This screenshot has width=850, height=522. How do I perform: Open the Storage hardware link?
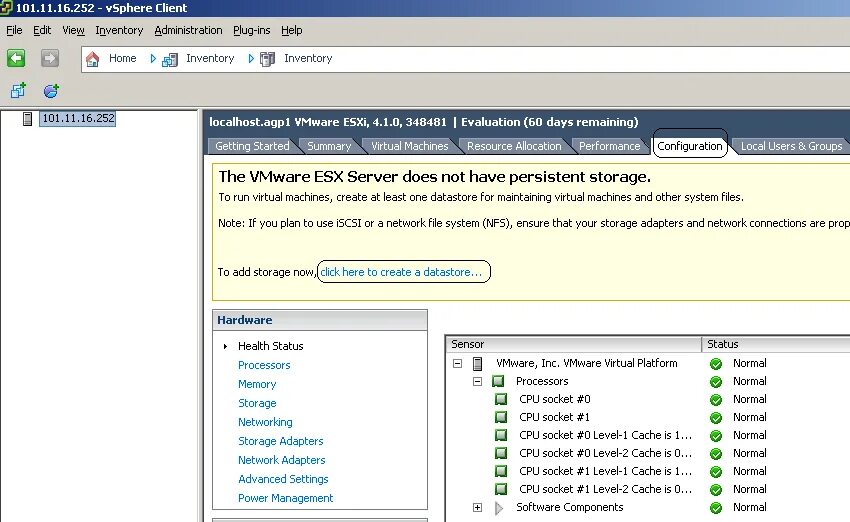pyautogui.click(x=257, y=403)
